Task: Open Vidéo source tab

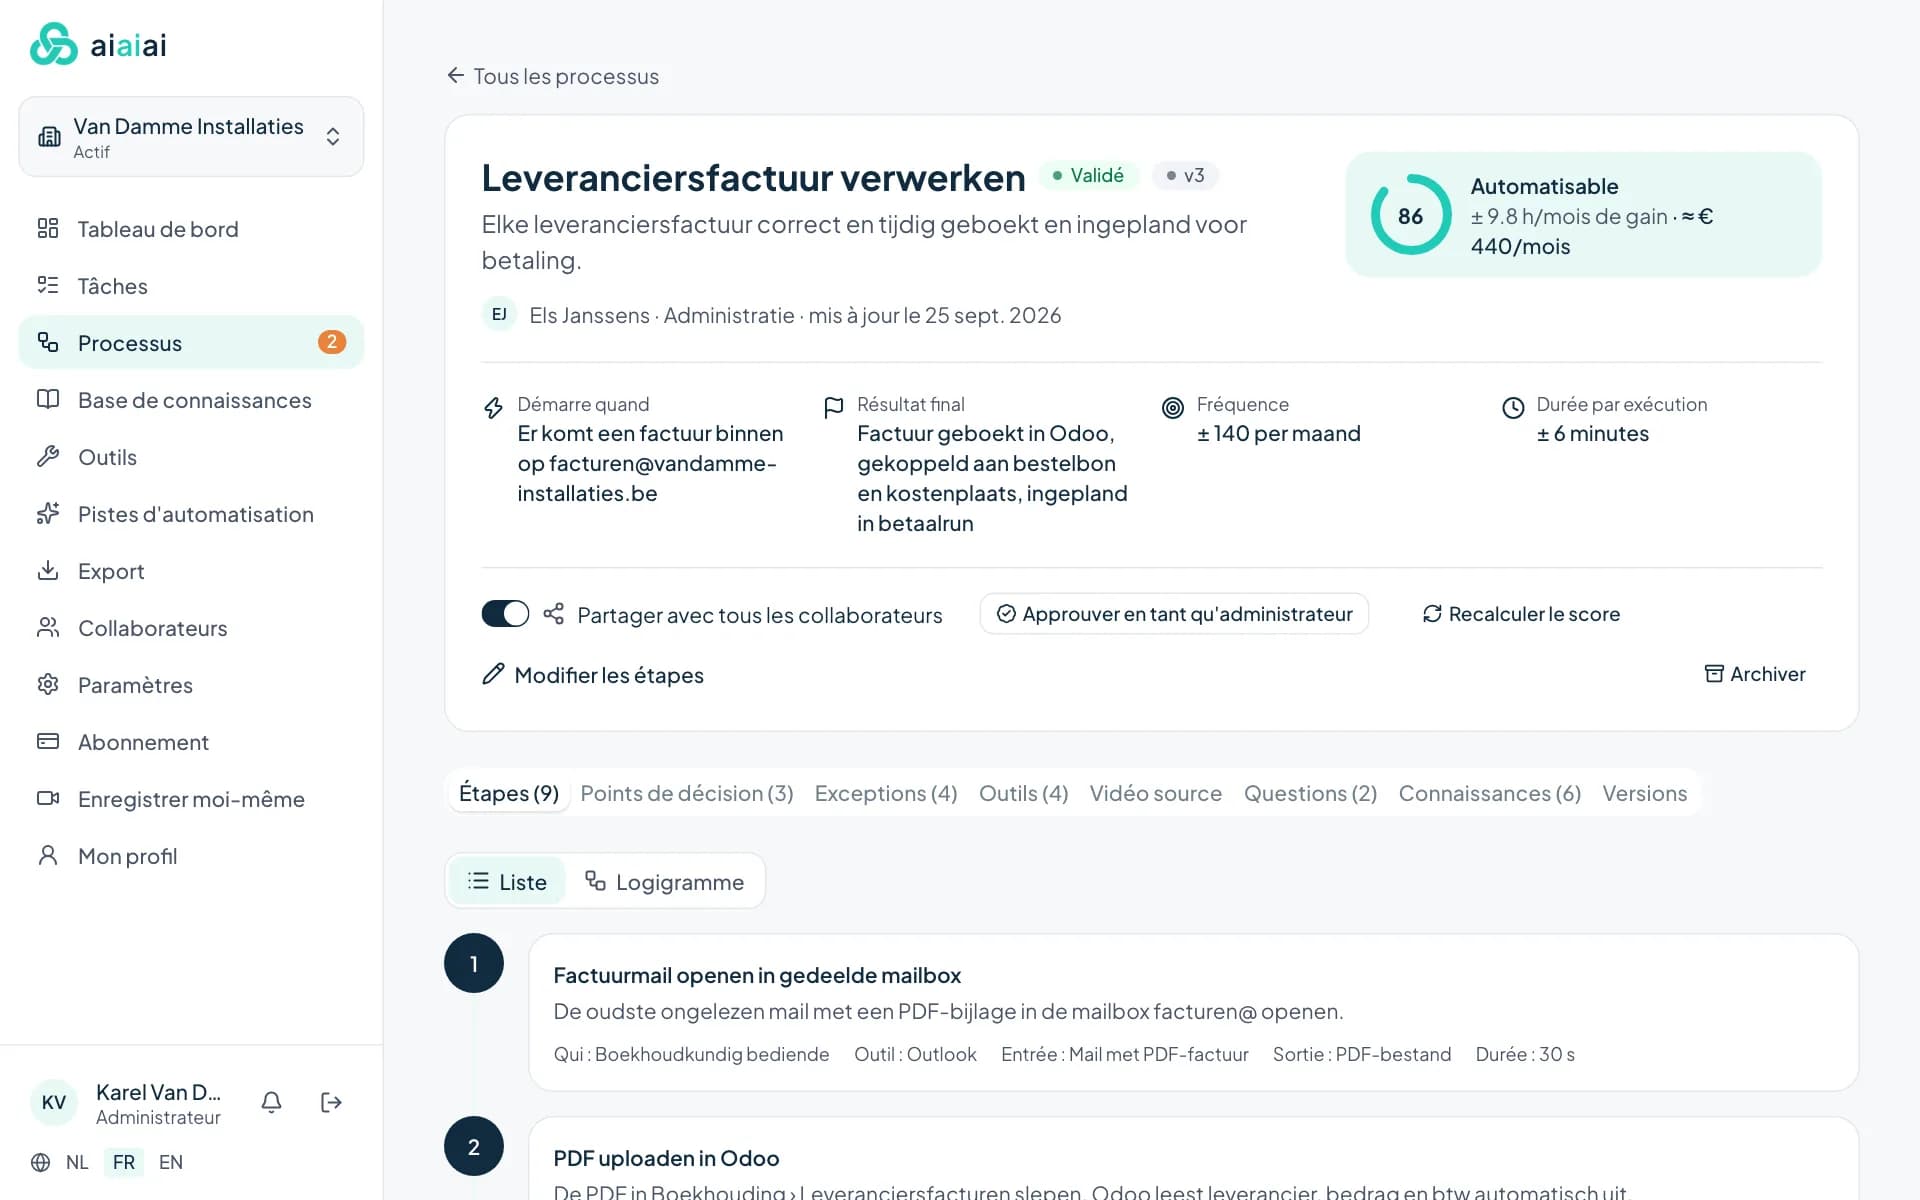Action: pyautogui.click(x=1156, y=793)
